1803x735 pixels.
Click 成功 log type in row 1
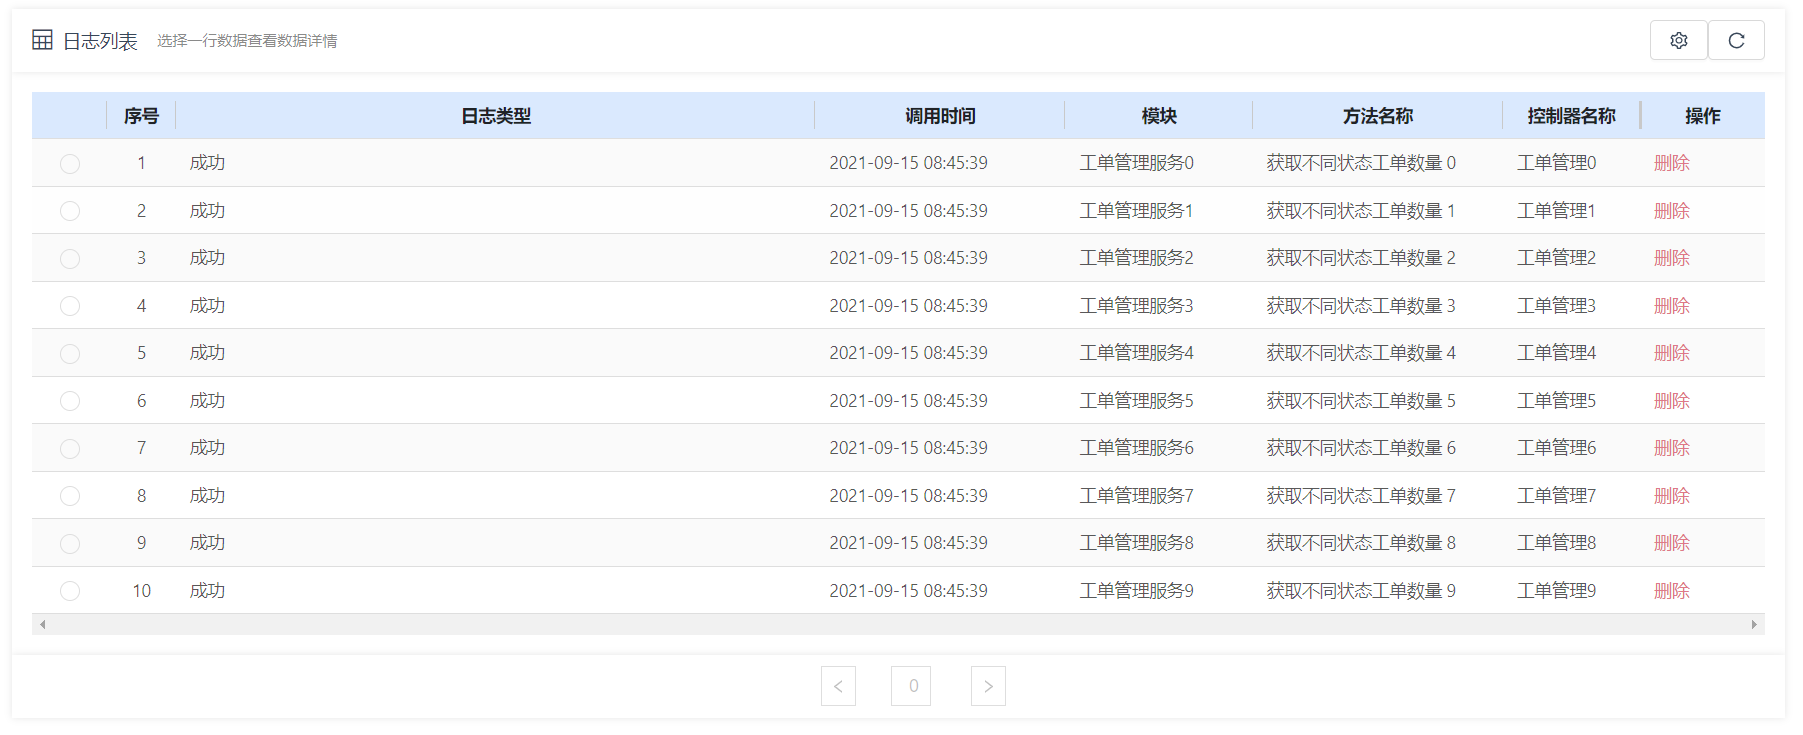208,163
